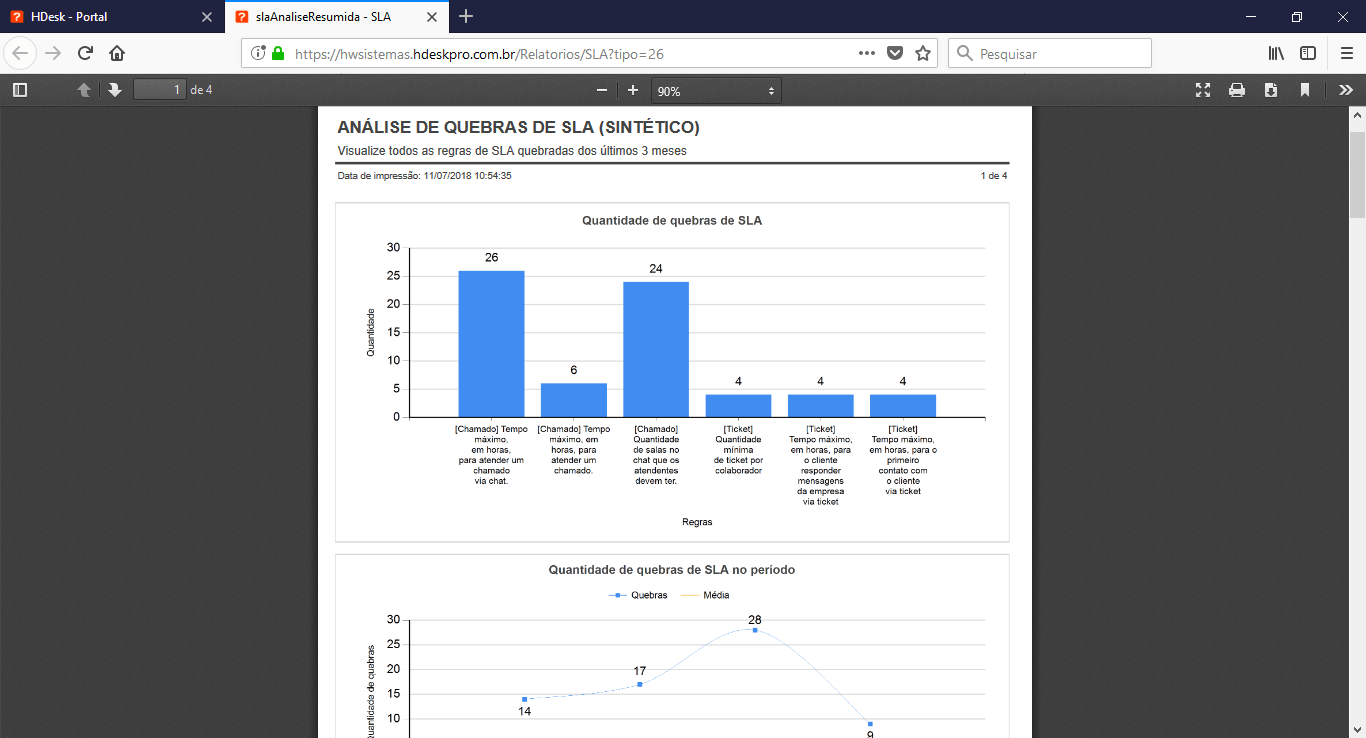
Task: Click '1 de 4' page indicator in document
Action: tap(994, 175)
